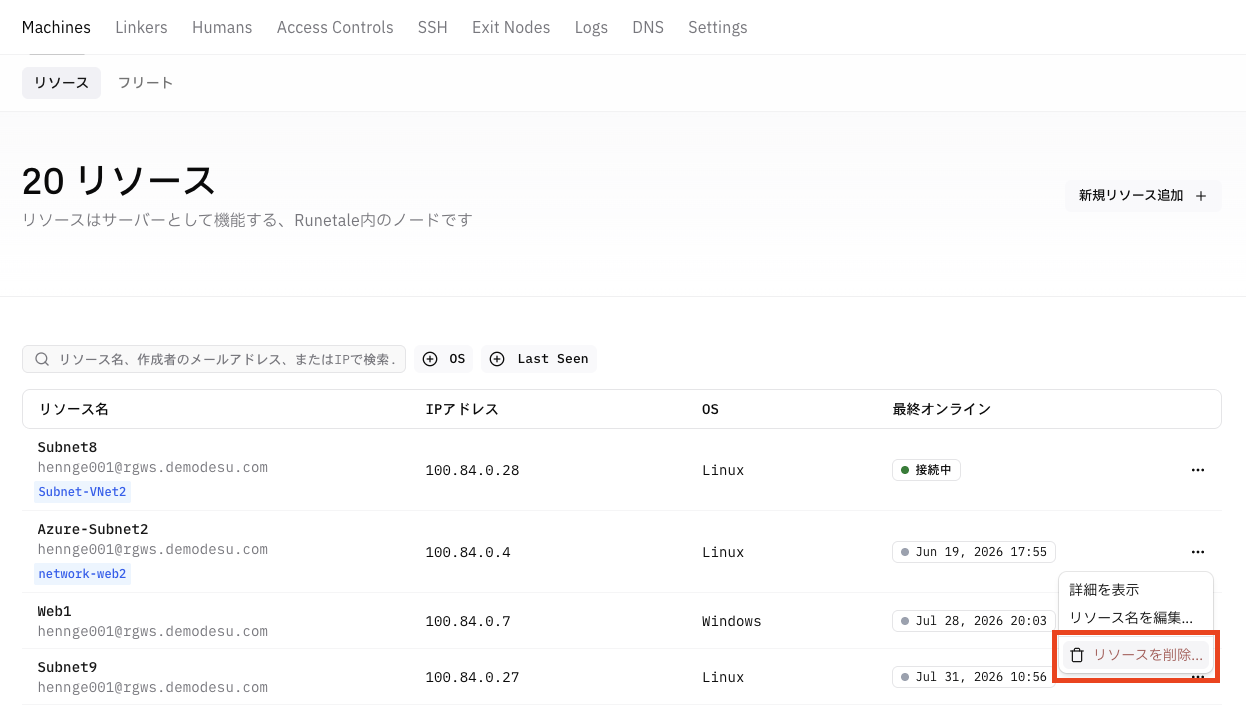Open the Humans tab
The image size is (1246, 715).
(222, 27)
